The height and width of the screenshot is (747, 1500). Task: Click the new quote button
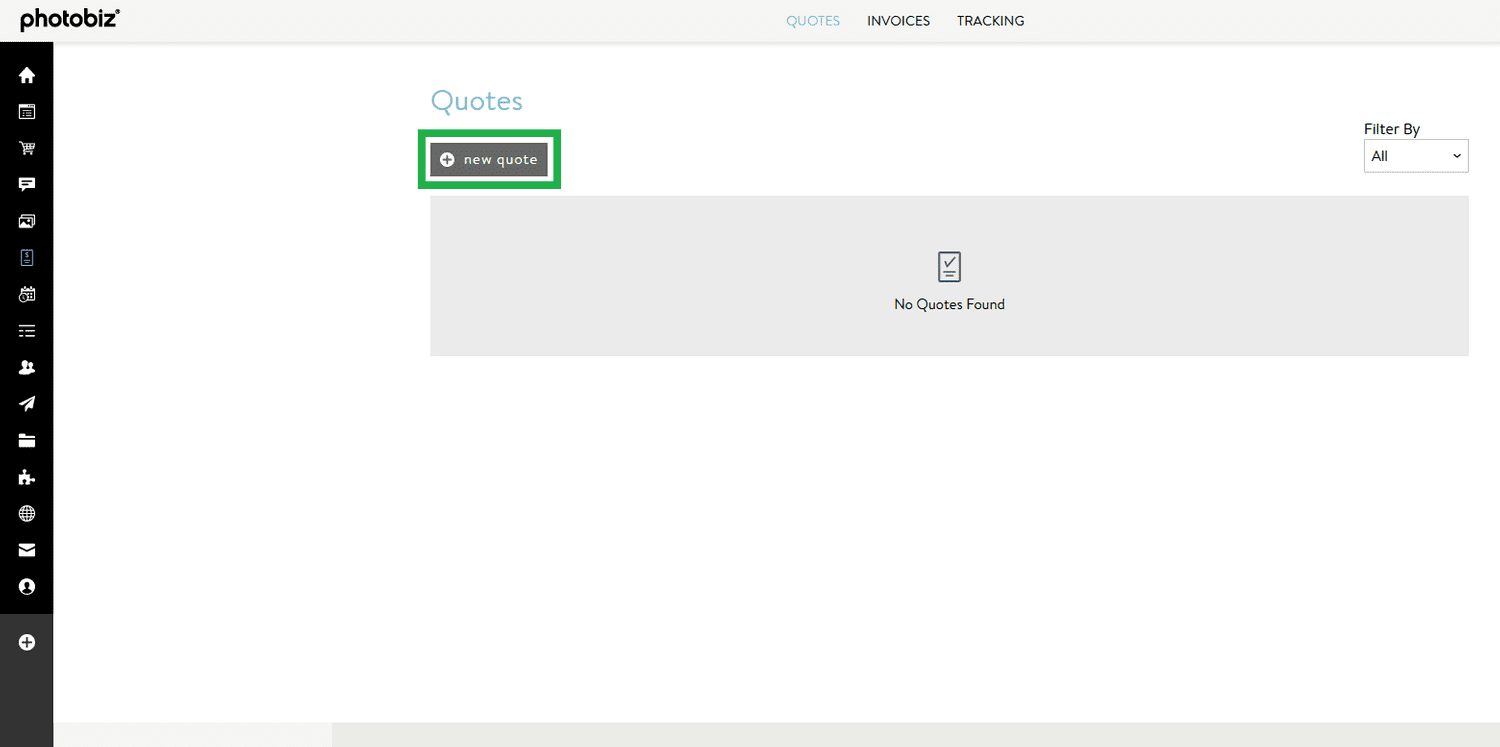pos(489,160)
